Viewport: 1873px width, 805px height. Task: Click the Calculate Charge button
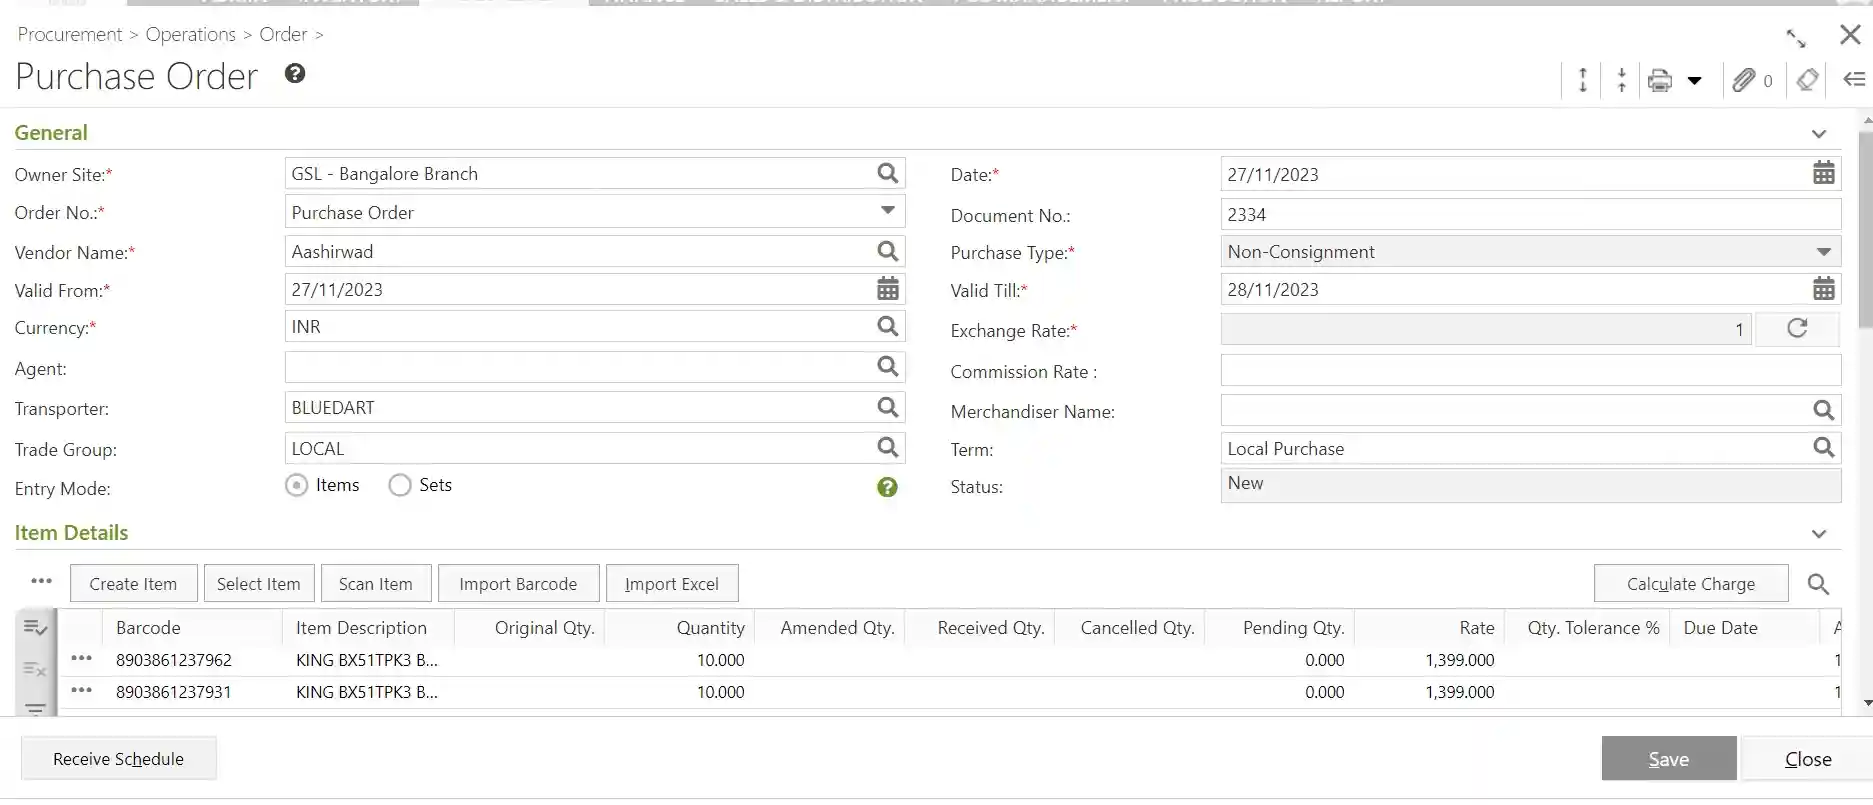point(1691,584)
